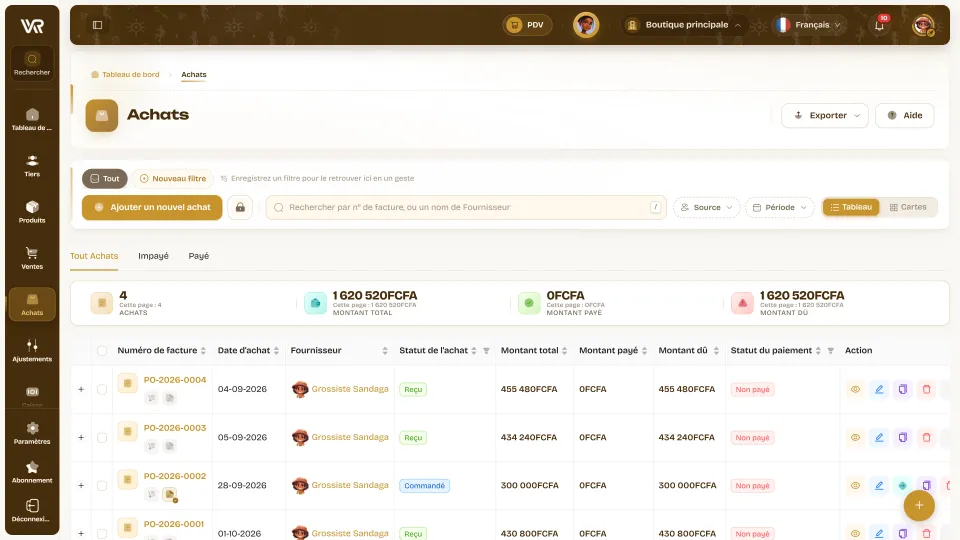Go to Tableau de bord in sidebar

(x=32, y=119)
